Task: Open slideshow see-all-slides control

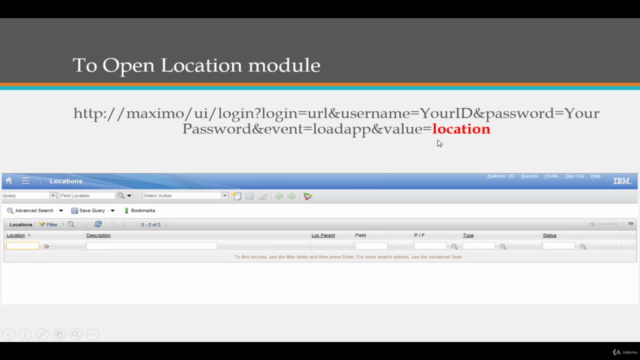Action: coord(59,334)
